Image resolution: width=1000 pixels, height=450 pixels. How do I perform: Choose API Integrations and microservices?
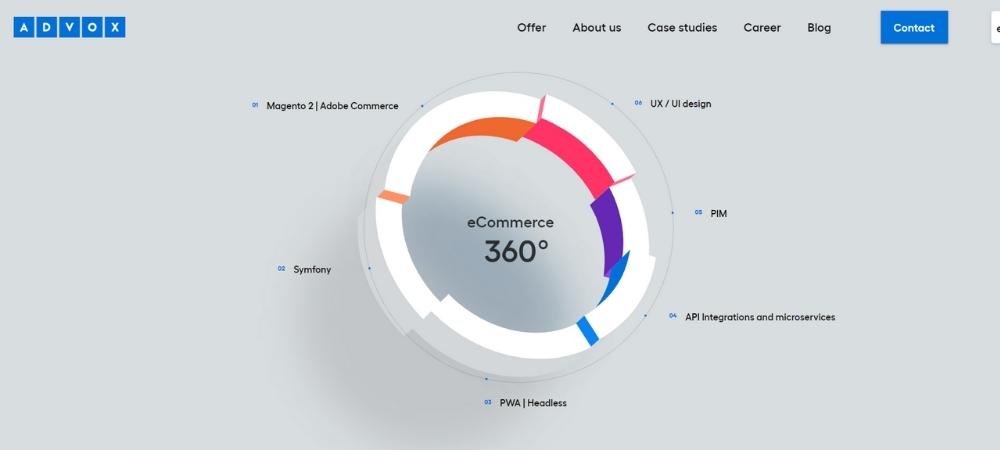tap(759, 317)
